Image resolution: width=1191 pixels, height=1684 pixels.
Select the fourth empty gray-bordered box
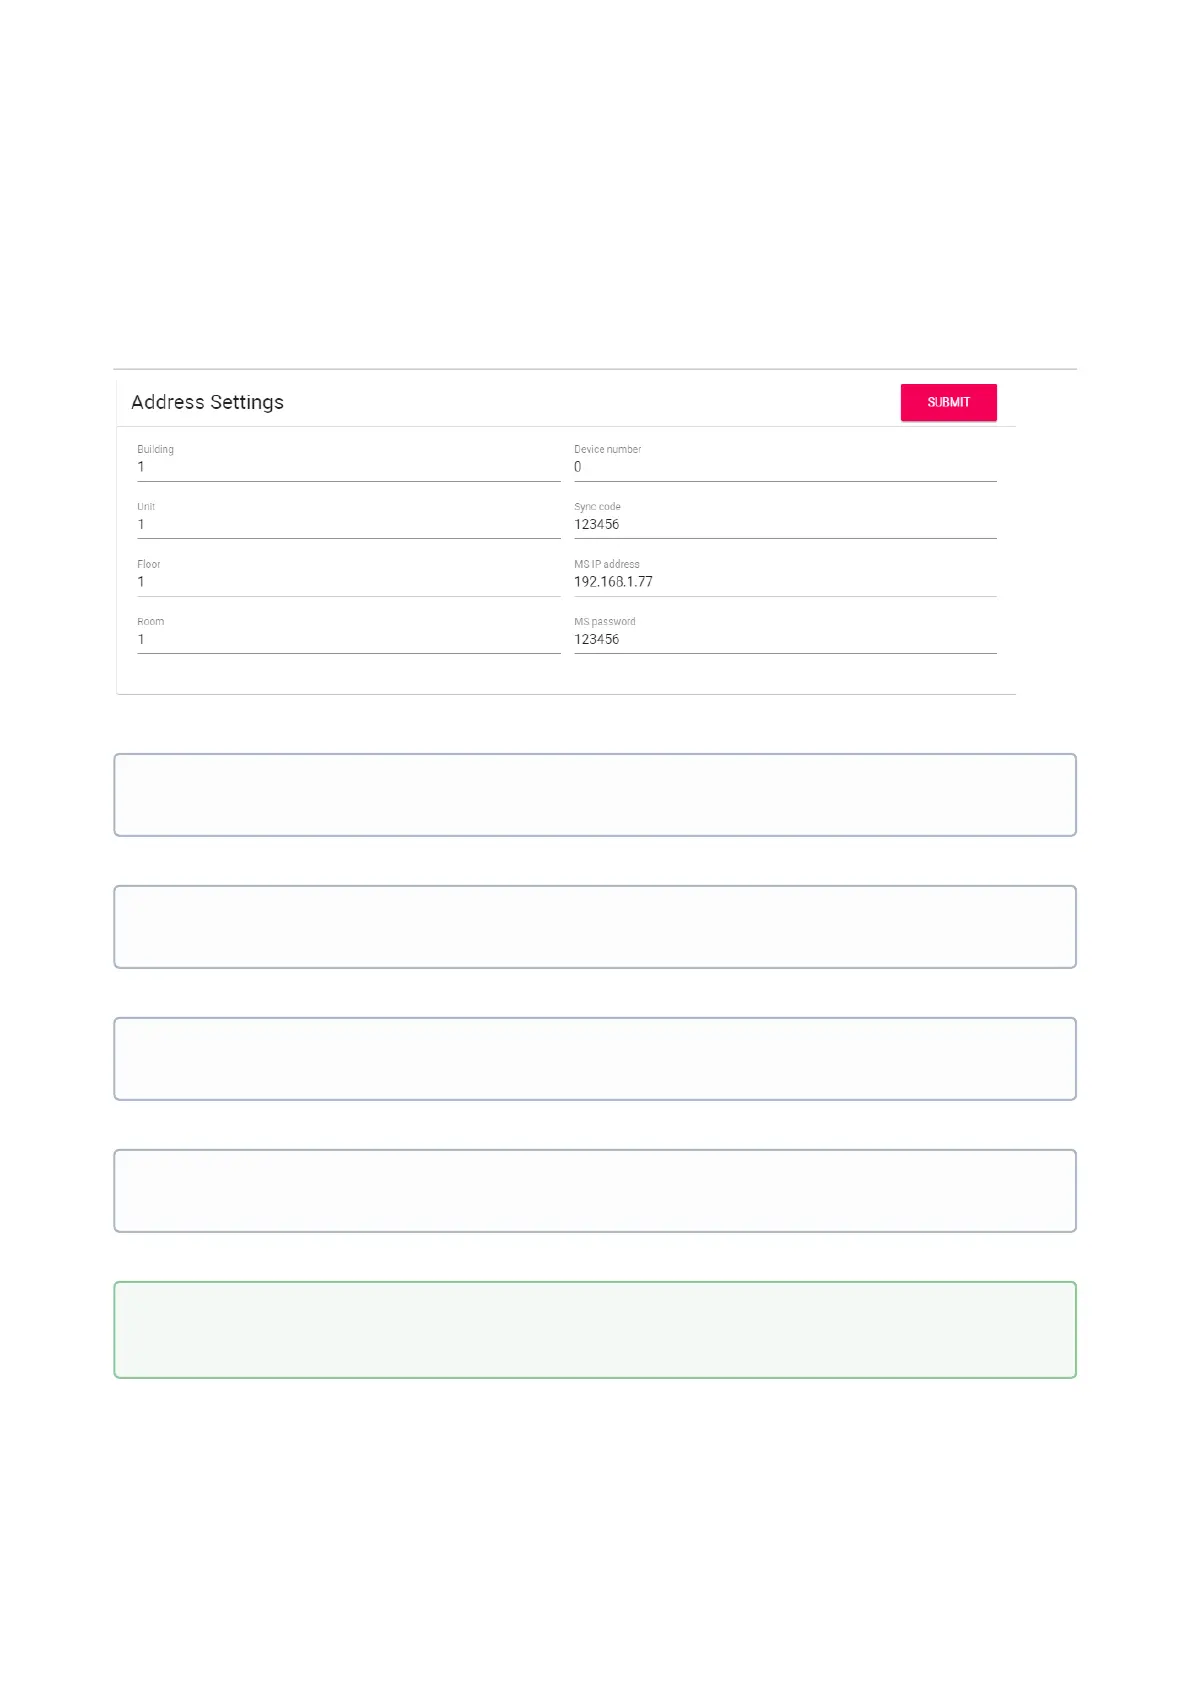(595, 1191)
